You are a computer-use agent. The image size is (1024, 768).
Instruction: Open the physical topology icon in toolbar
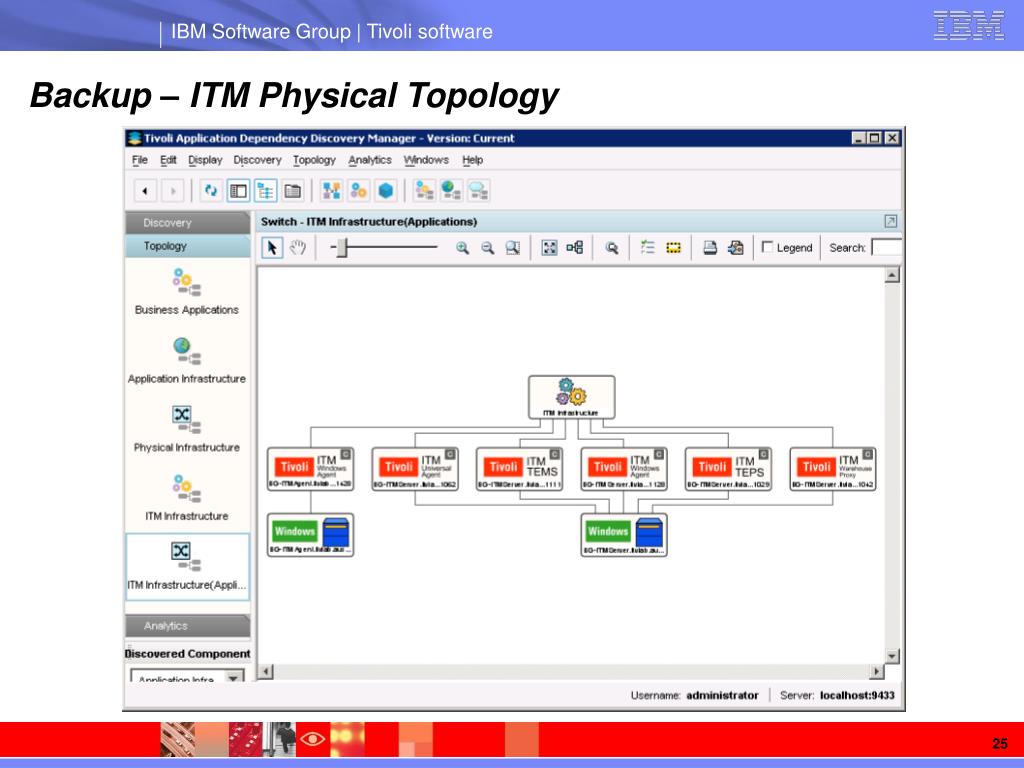[331, 191]
